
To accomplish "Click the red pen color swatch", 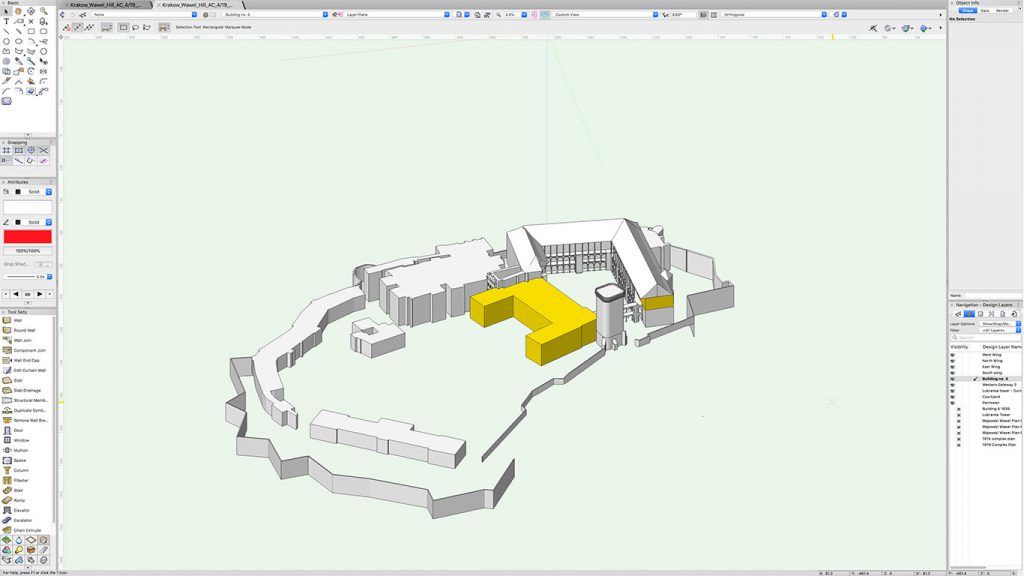I will point(27,236).
